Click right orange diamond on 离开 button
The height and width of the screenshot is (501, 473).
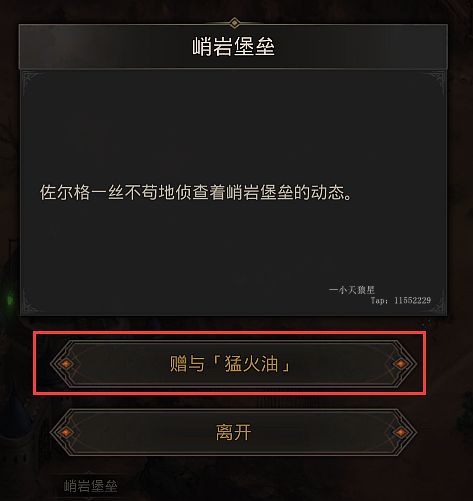click(x=400, y=432)
